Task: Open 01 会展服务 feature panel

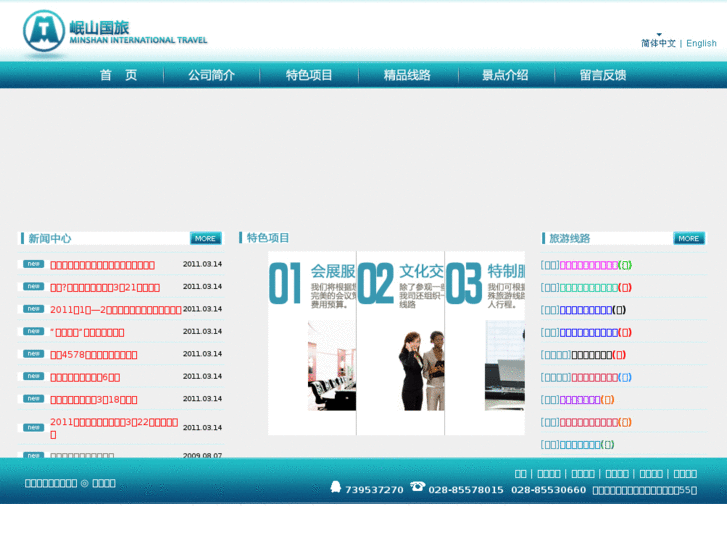Action: (312, 343)
